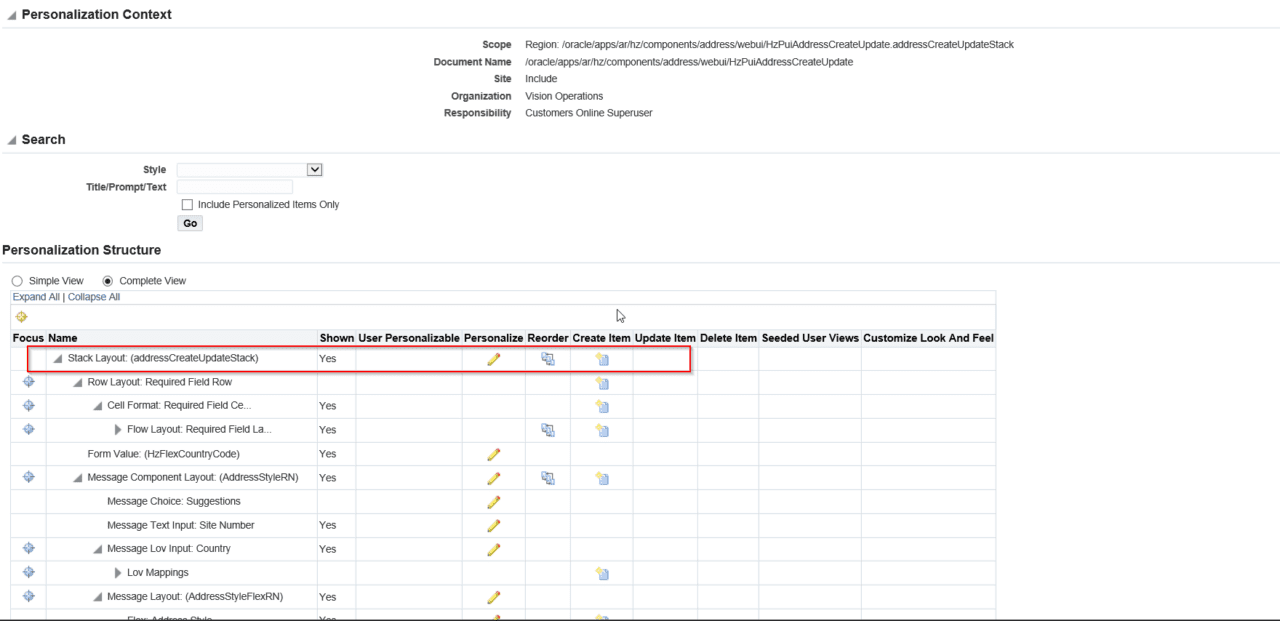Personalize Message Text Input: Site Number
Screen dimensions: 1280x621
[x=493, y=525]
